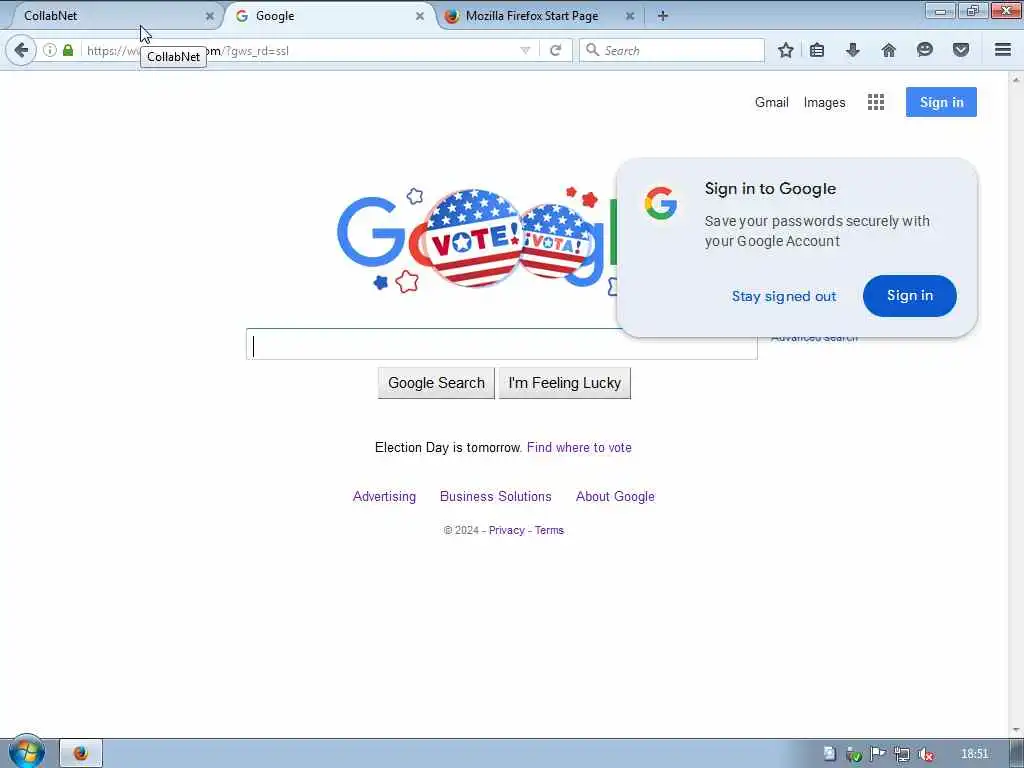Bookmark this page with the star icon

coord(786,50)
